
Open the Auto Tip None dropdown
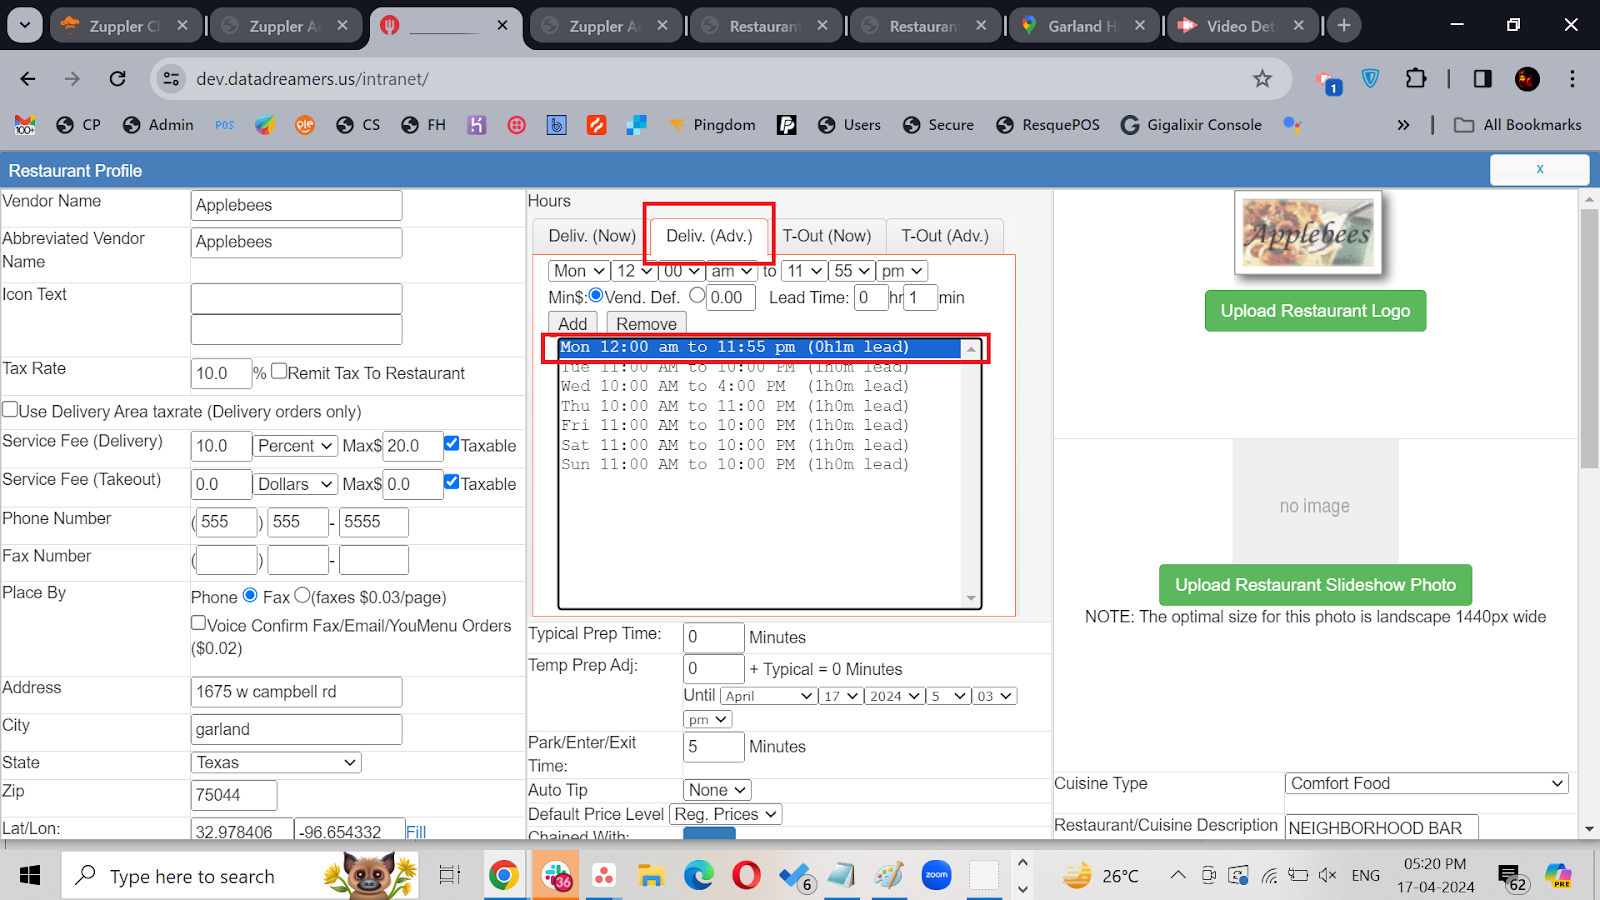click(717, 790)
